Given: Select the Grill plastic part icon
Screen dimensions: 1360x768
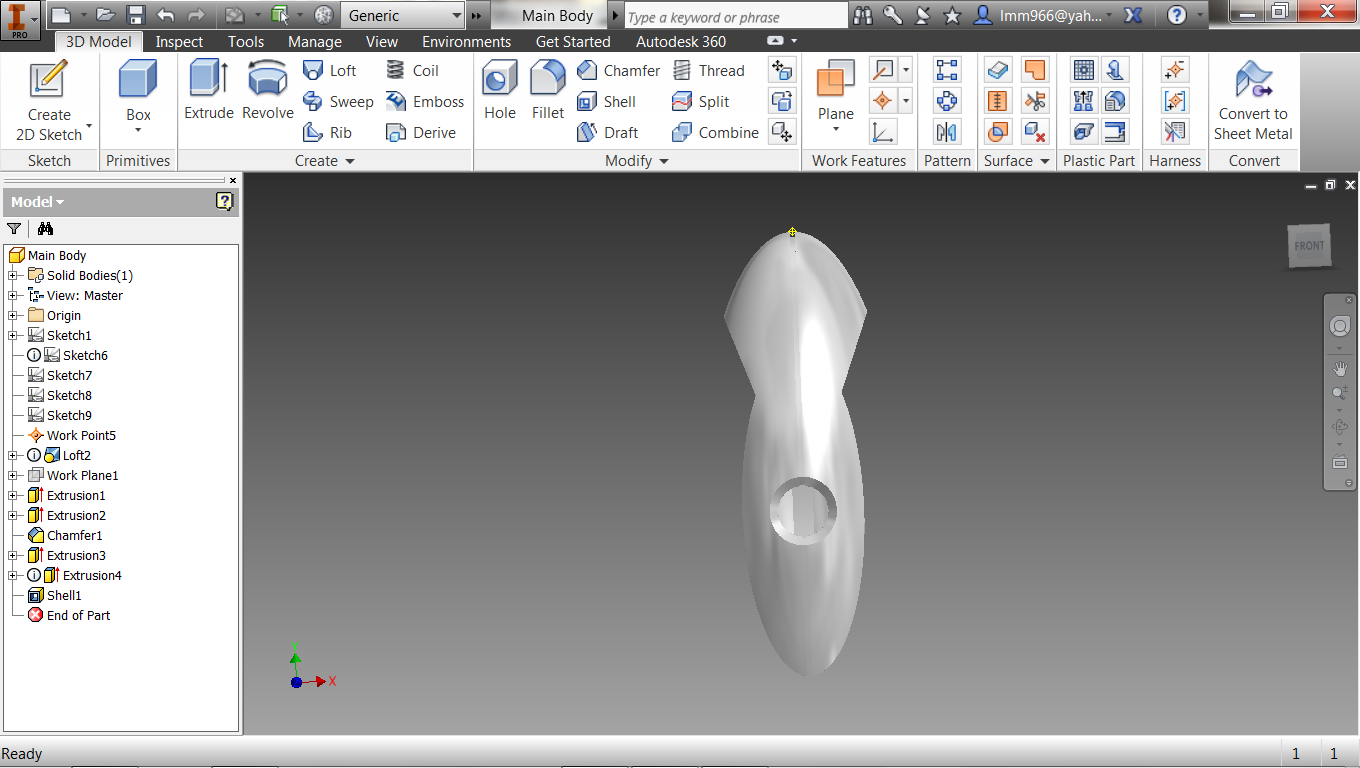Looking at the screenshot, I should coord(1083,70).
